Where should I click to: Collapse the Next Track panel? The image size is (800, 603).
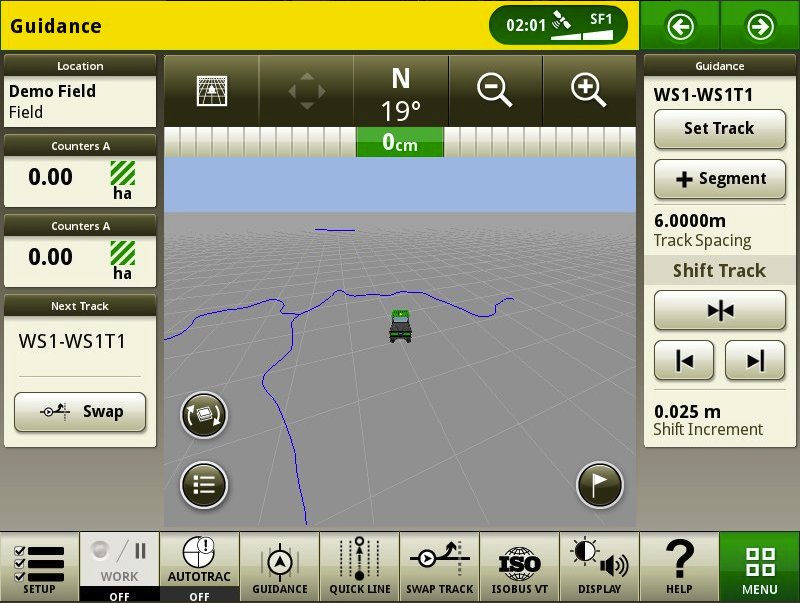tap(80, 306)
